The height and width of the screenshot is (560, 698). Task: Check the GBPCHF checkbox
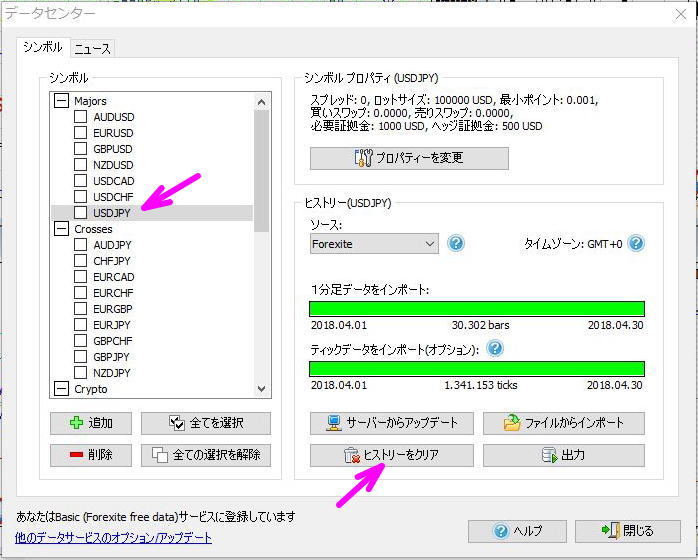point(81,341)
